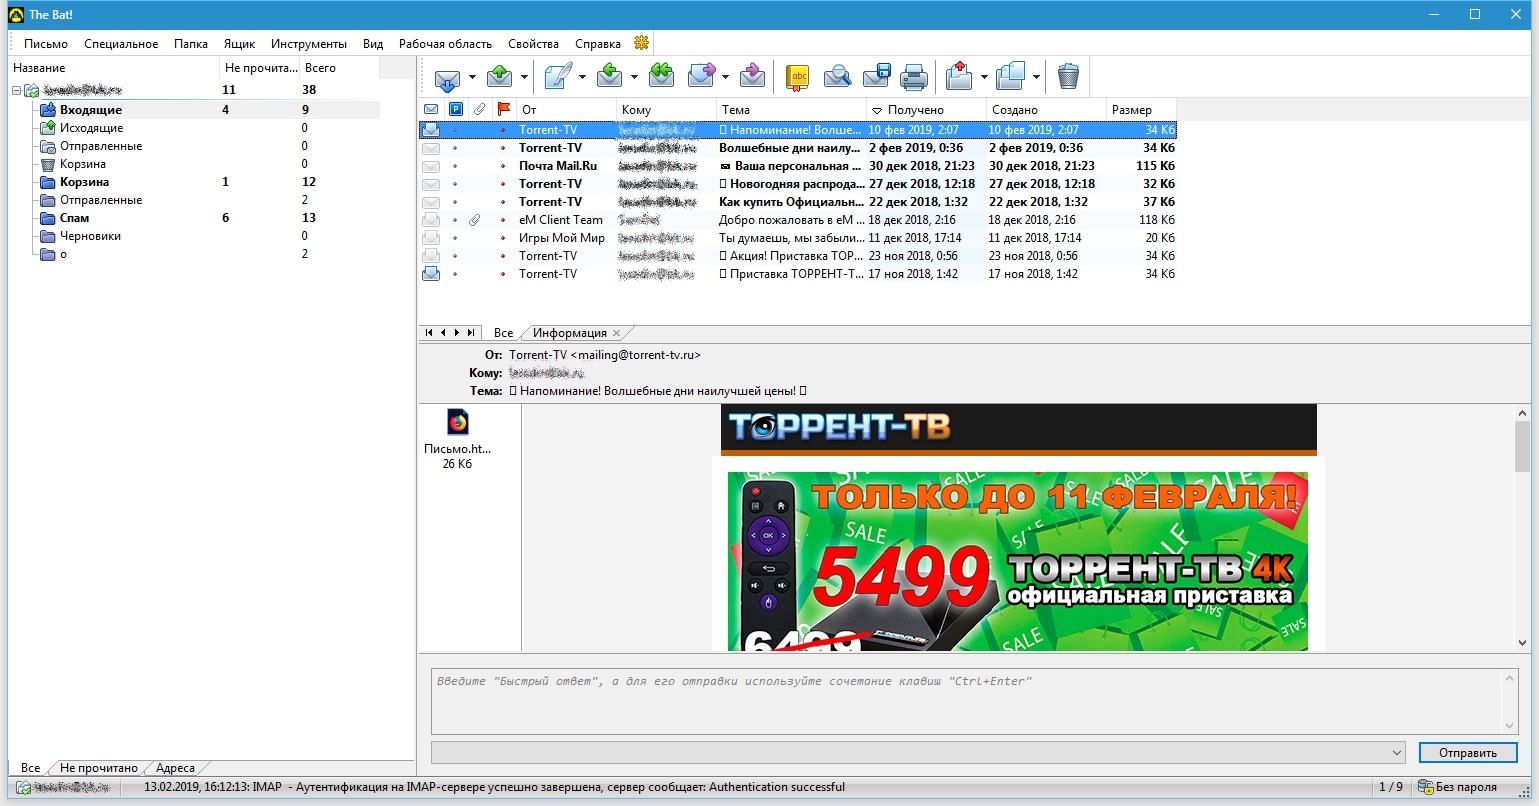The image size is (1539, 806).
Task: Click the Forward message icon
Action: click(x=701, y=77)
